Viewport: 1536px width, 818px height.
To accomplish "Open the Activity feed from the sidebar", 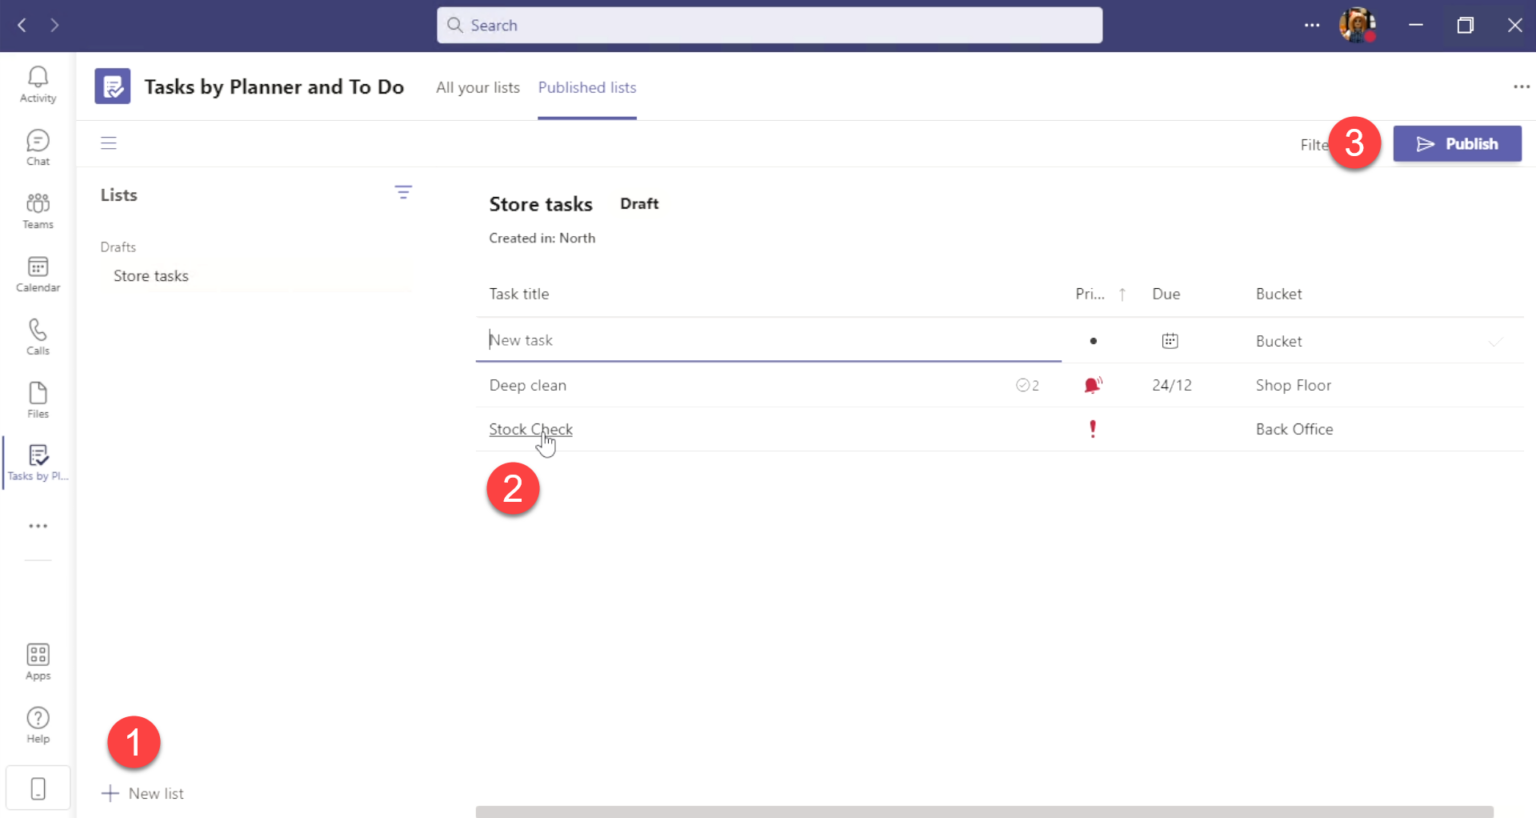I will (x=37, y=84).
